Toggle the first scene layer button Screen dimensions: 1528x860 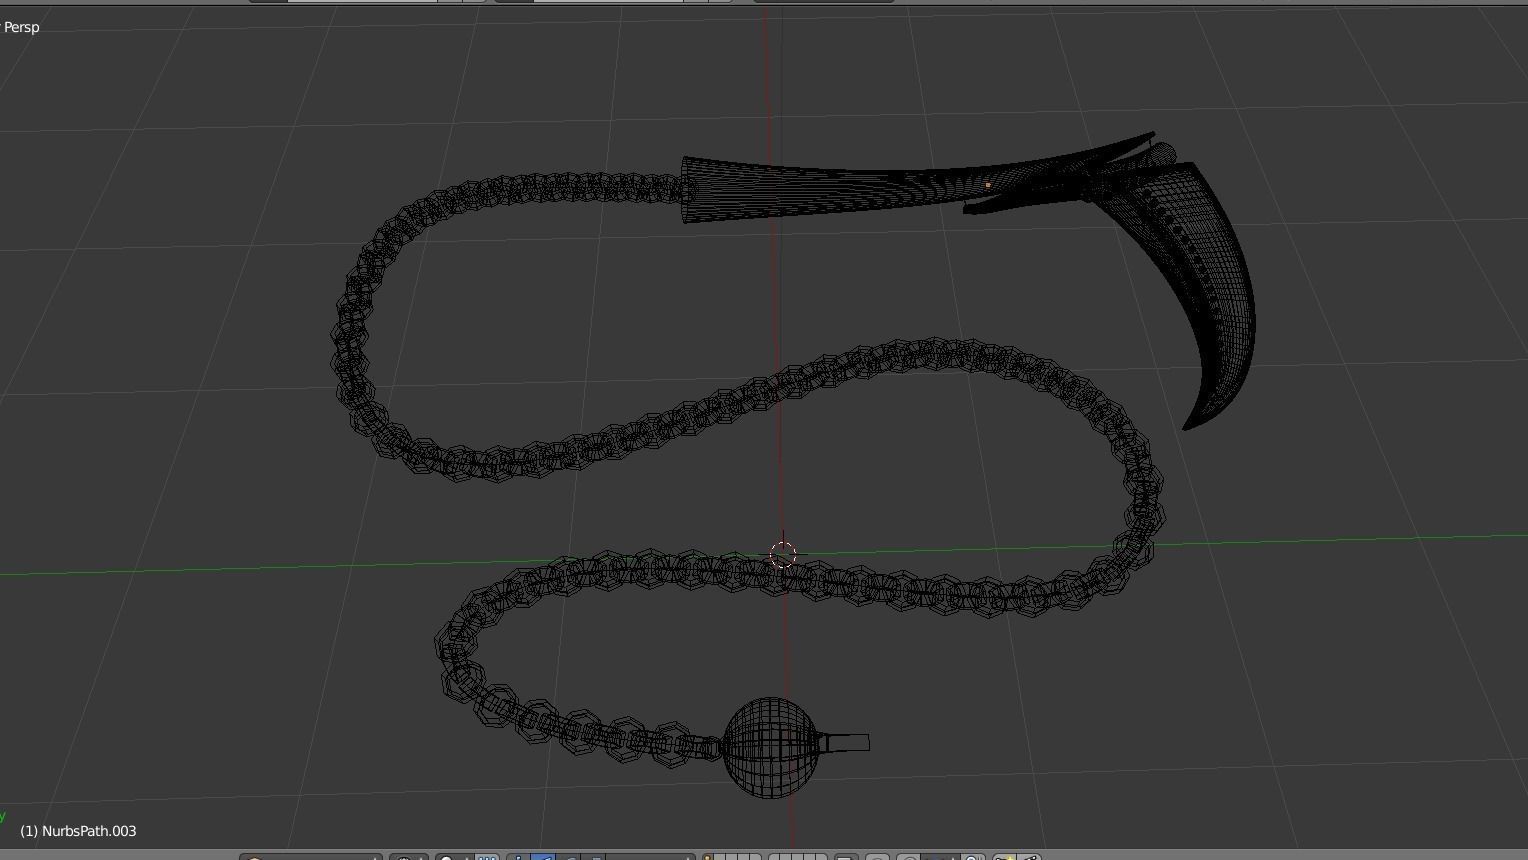(708, 856)
